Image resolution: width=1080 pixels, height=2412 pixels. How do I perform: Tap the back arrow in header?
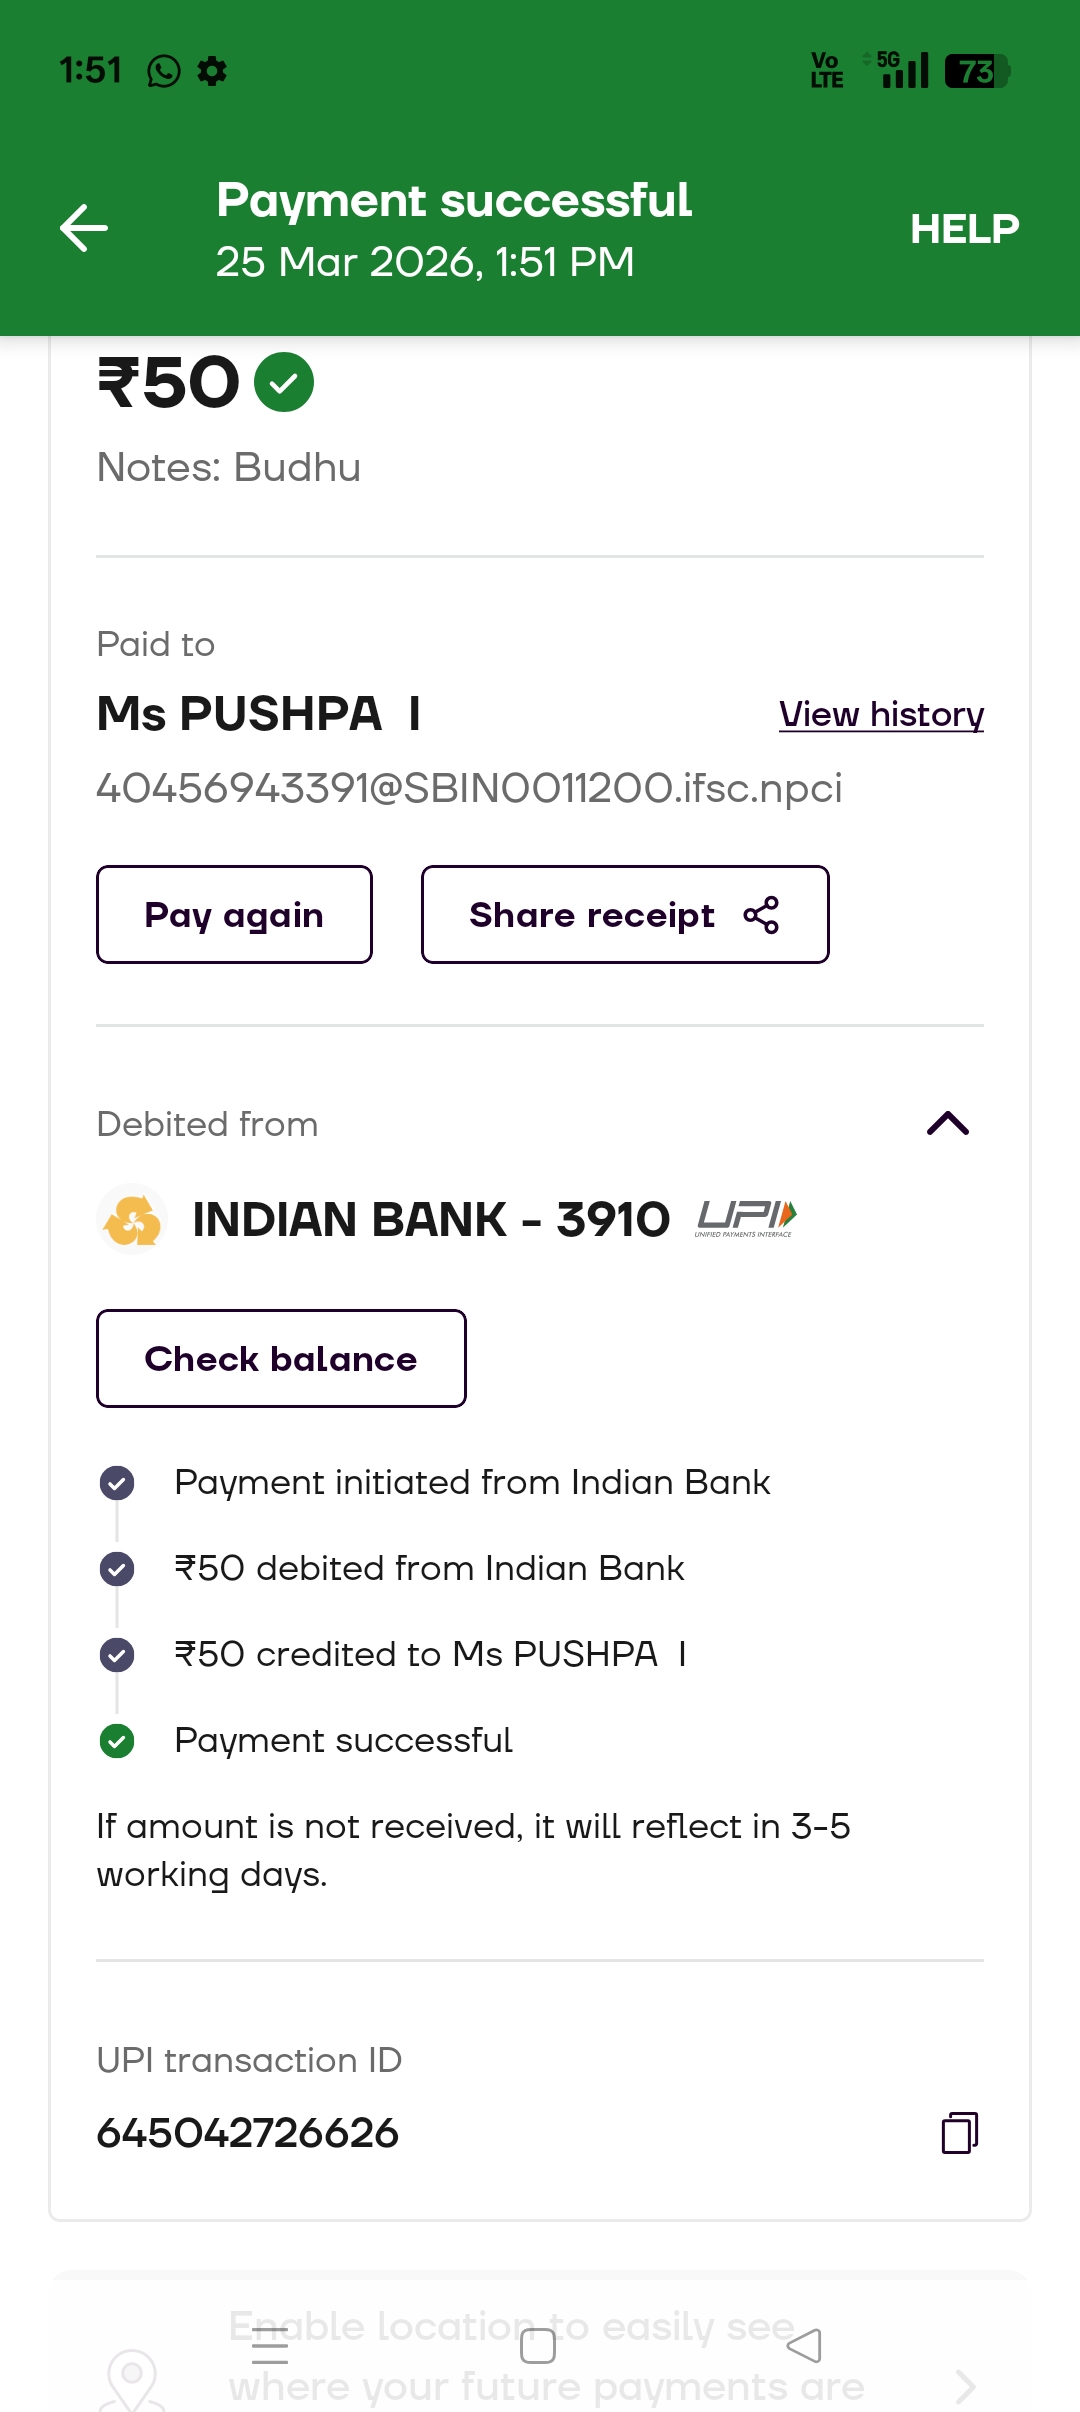click(x=84, y=228)
